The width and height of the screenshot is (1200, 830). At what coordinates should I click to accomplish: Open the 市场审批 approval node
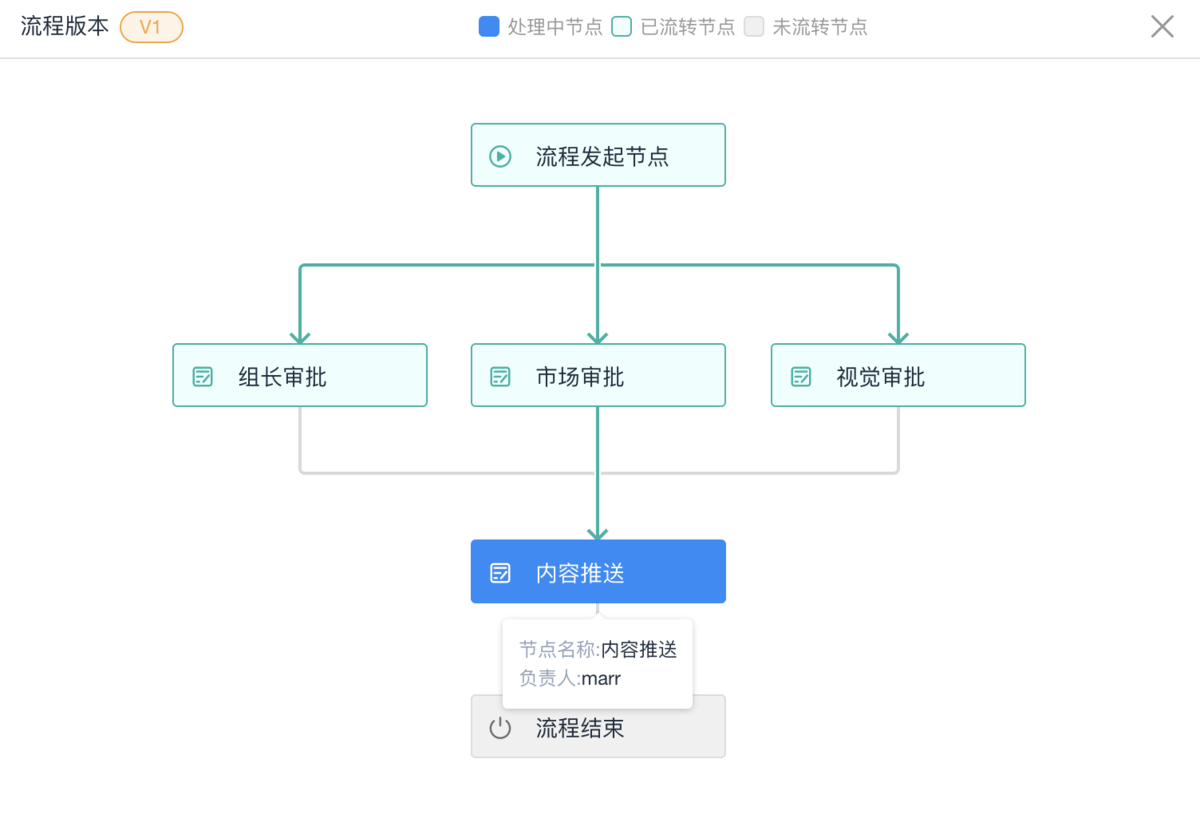(598, 376)
